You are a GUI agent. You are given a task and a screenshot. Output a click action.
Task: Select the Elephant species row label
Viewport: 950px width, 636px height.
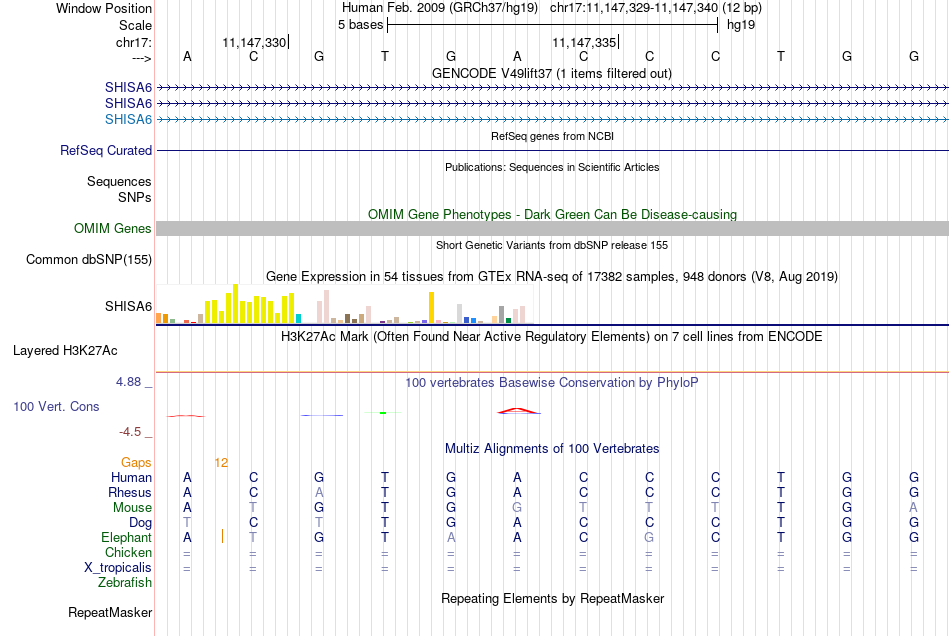click(126, 537)
